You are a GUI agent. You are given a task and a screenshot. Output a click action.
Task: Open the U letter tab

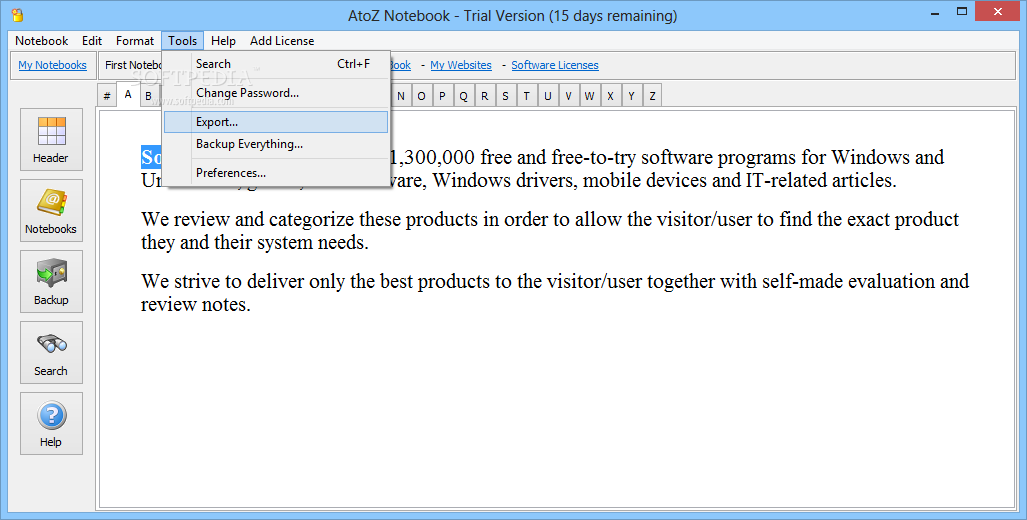click(547, 96)
